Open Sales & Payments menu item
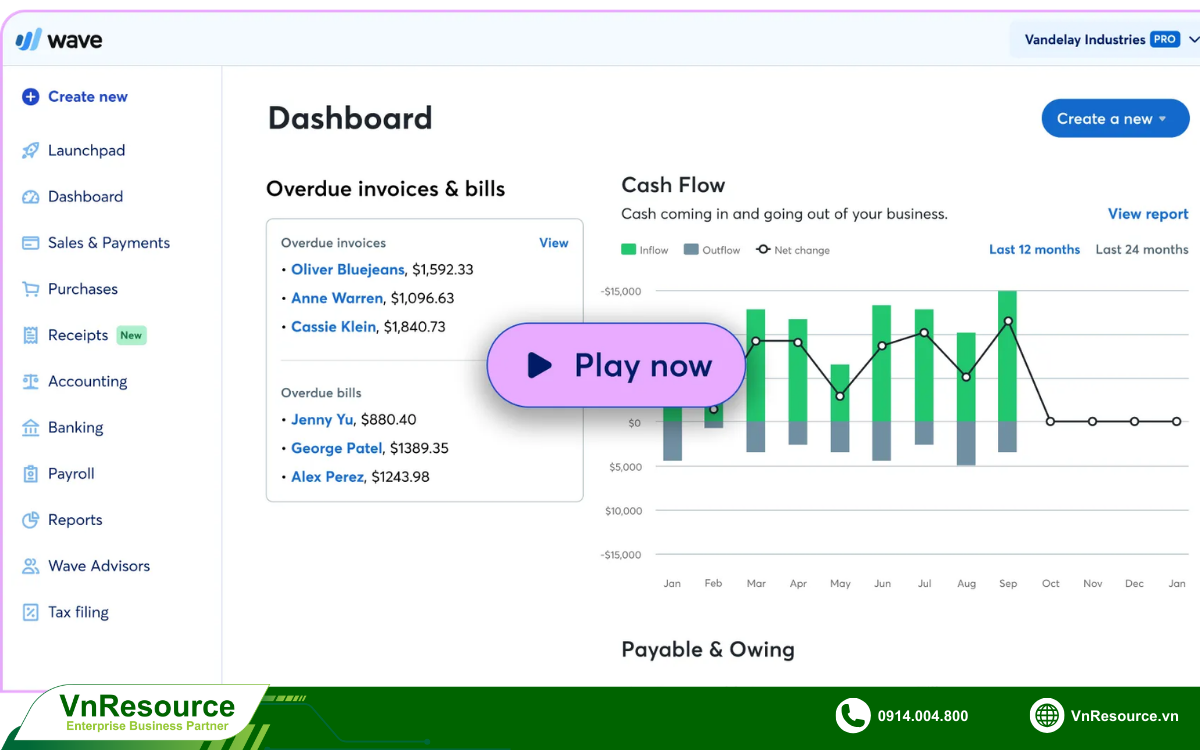 108,243
